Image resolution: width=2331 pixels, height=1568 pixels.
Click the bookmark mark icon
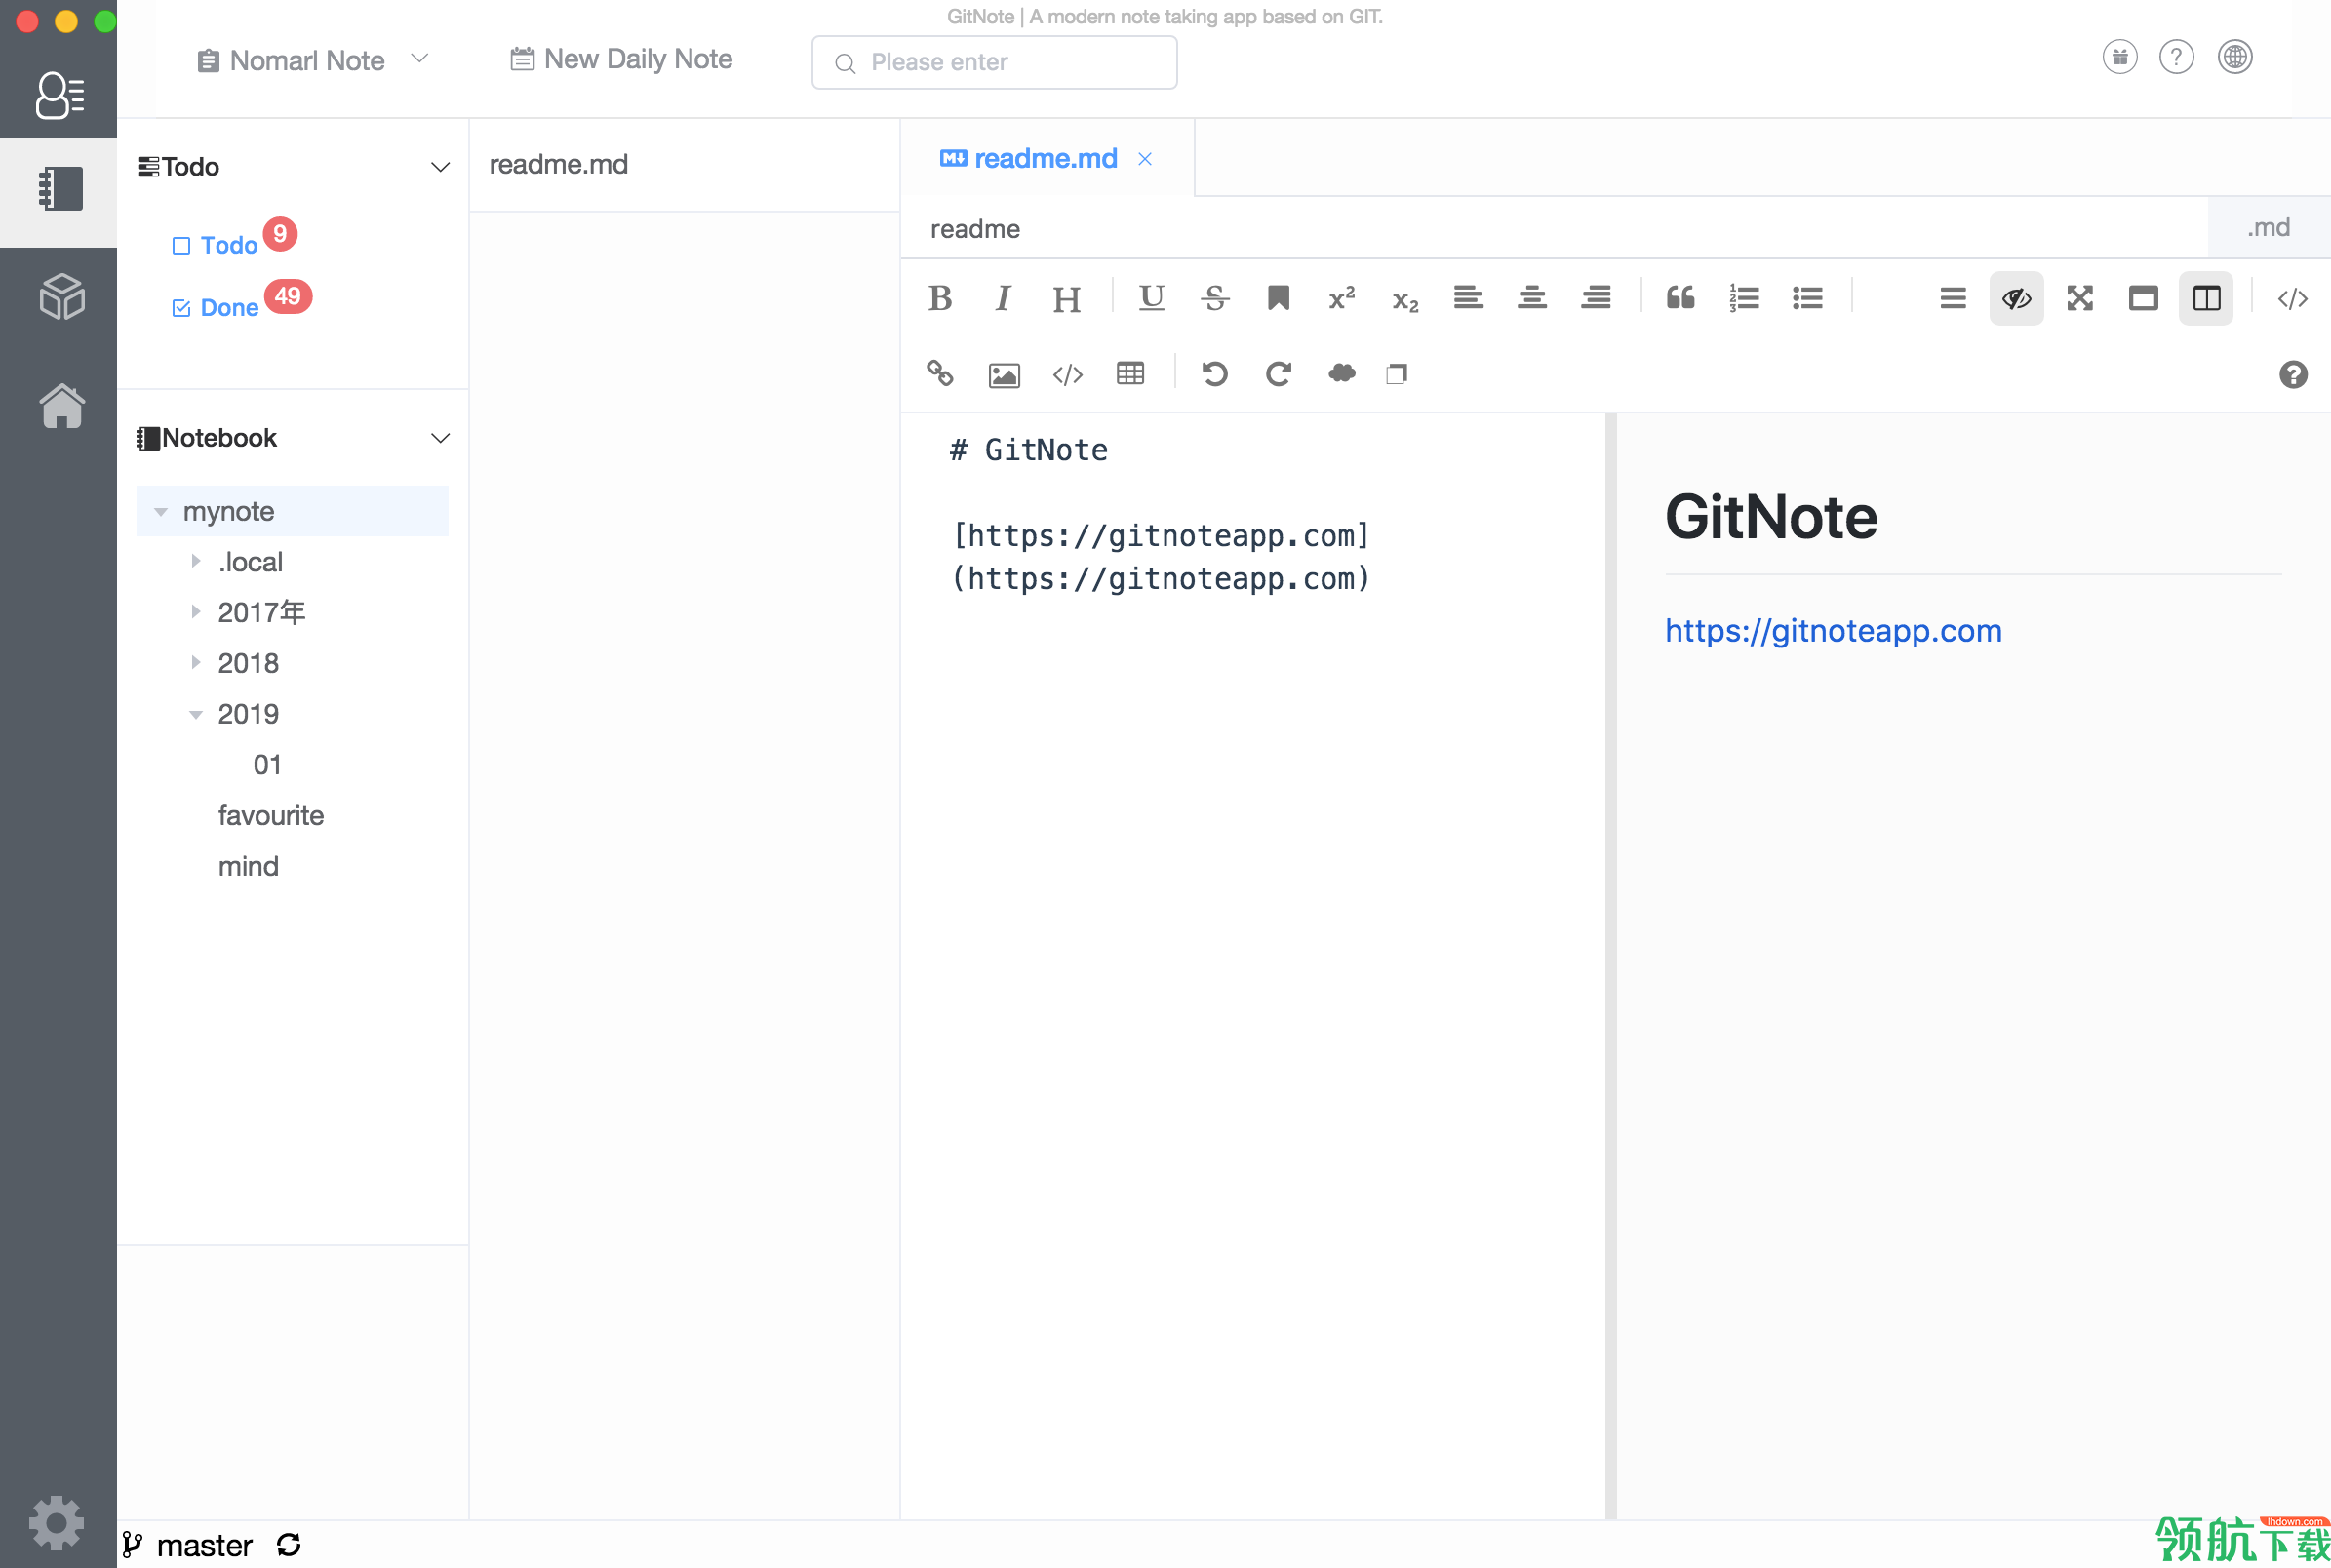click(1278, 298)
